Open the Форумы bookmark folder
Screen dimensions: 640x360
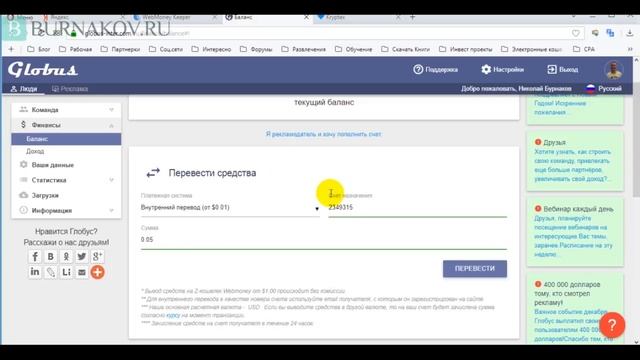(256, 49)
